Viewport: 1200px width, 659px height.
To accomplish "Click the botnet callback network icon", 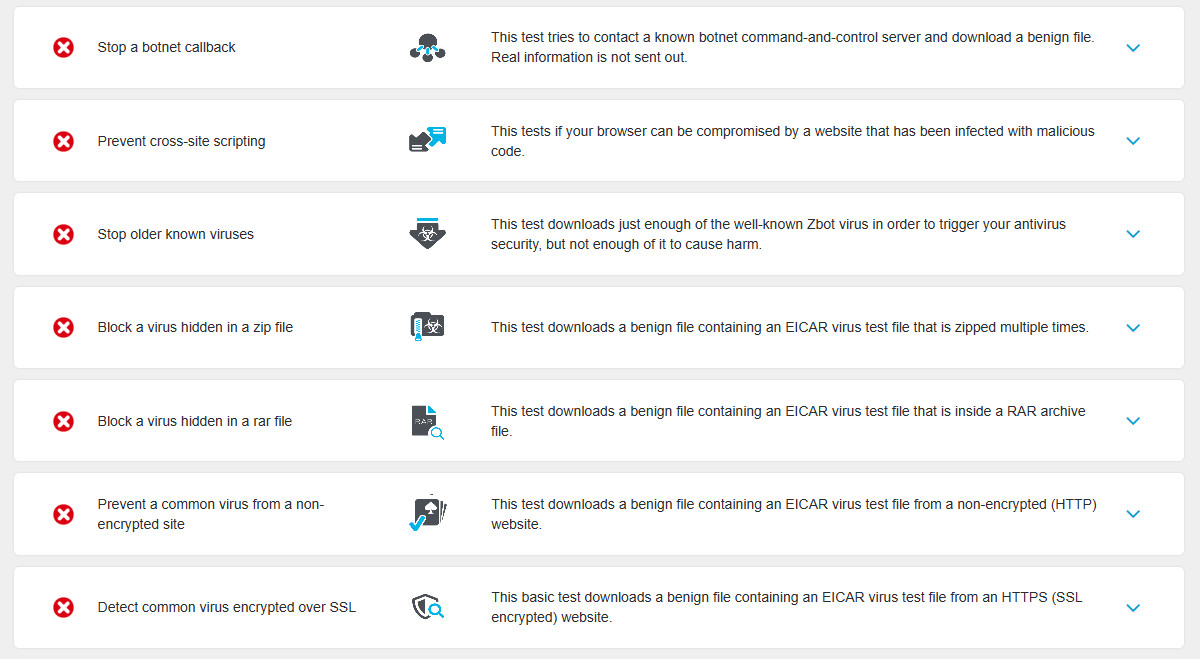I will (428, 47).
